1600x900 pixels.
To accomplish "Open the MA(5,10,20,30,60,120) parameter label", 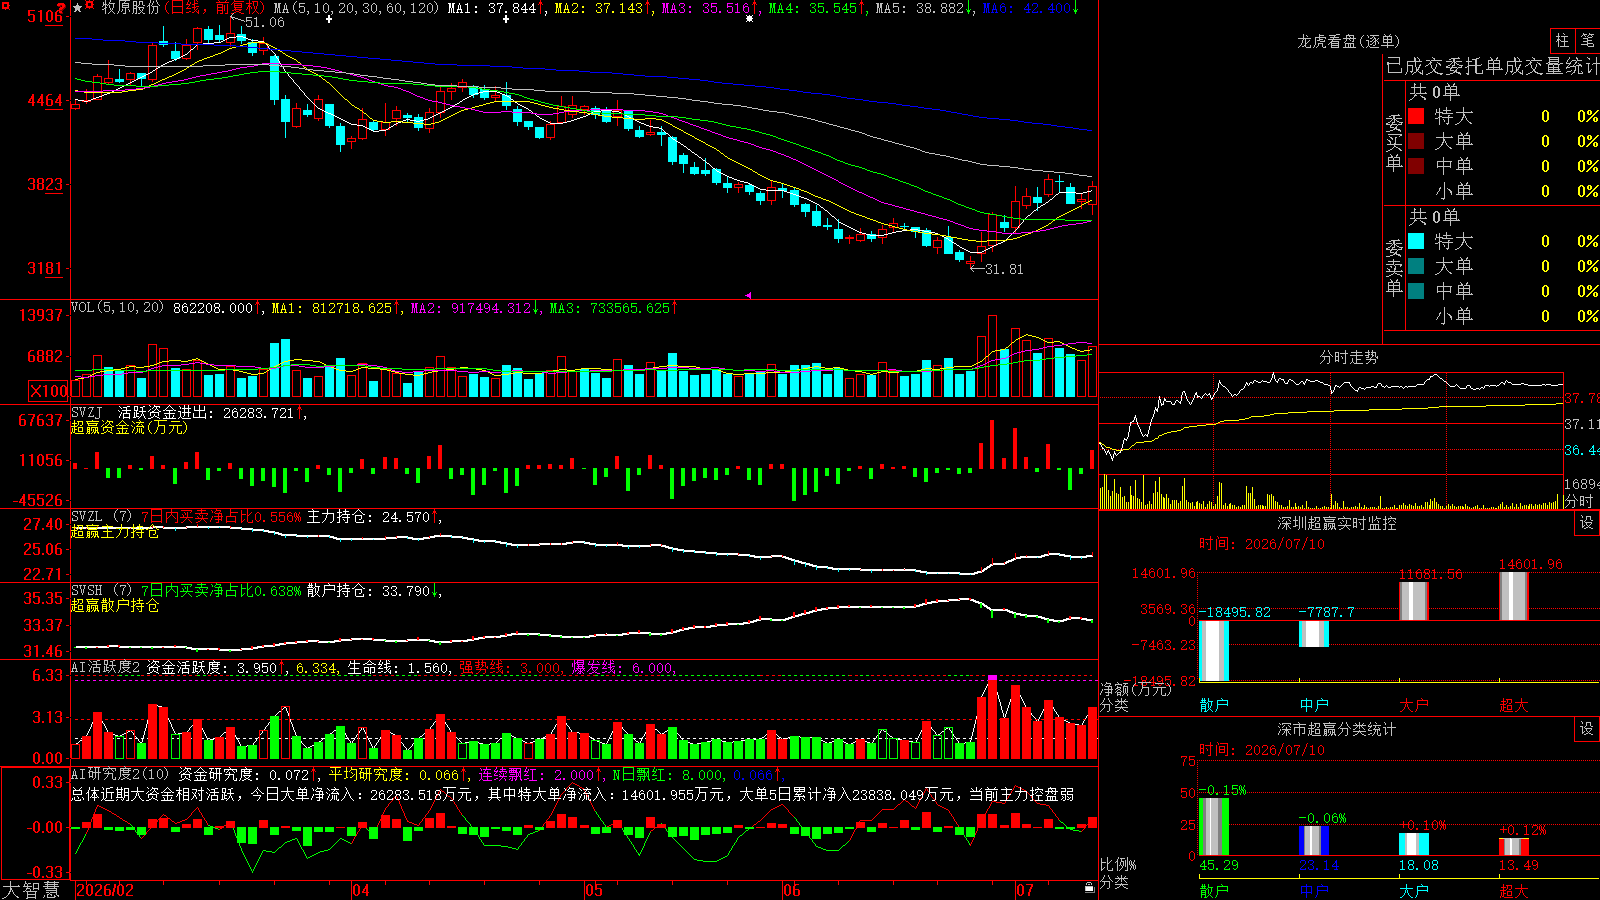I will 356,8.
